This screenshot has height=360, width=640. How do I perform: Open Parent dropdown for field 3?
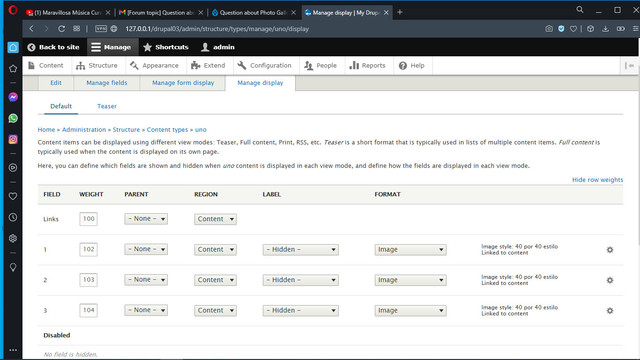(146, 310)
